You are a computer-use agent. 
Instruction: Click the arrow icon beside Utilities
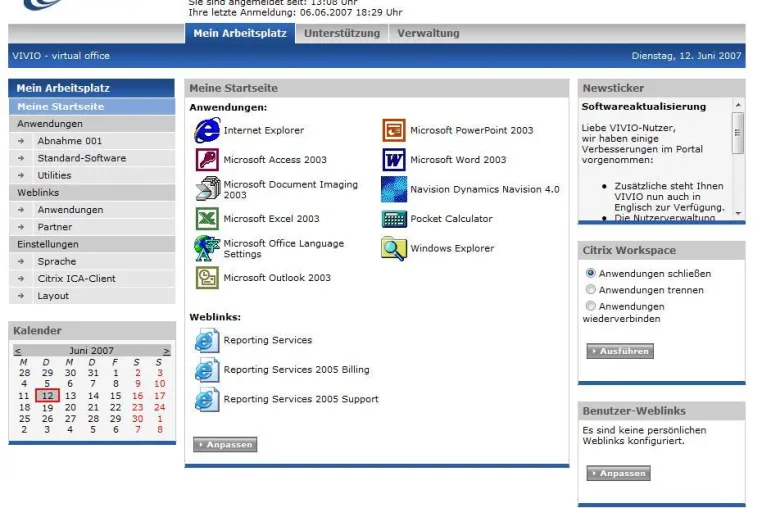coord(21,175)
